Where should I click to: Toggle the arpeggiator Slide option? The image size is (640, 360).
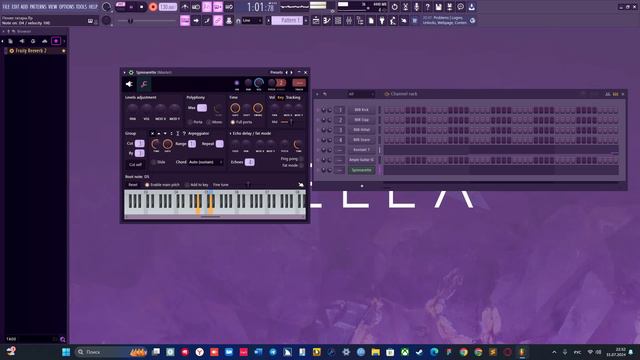158,162
